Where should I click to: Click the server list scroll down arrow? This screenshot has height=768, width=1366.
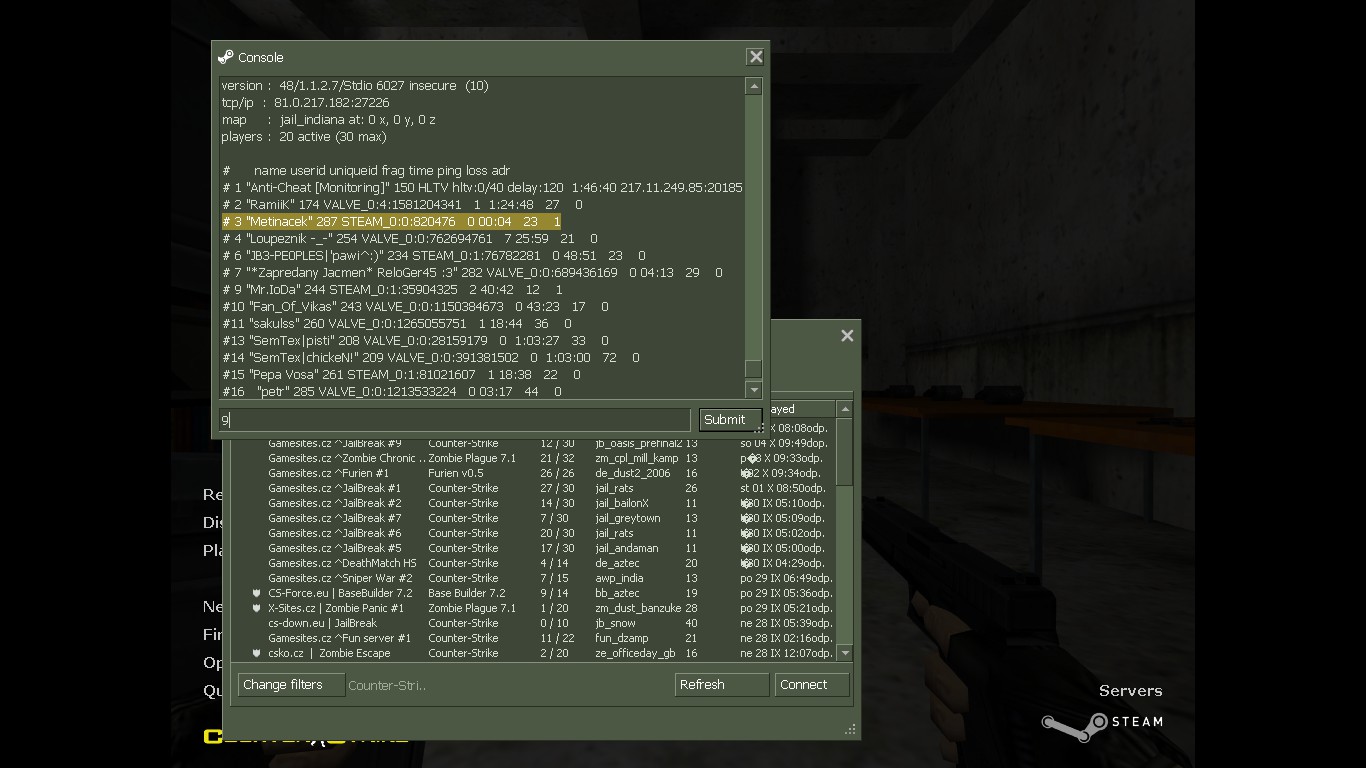pos(845,653)
